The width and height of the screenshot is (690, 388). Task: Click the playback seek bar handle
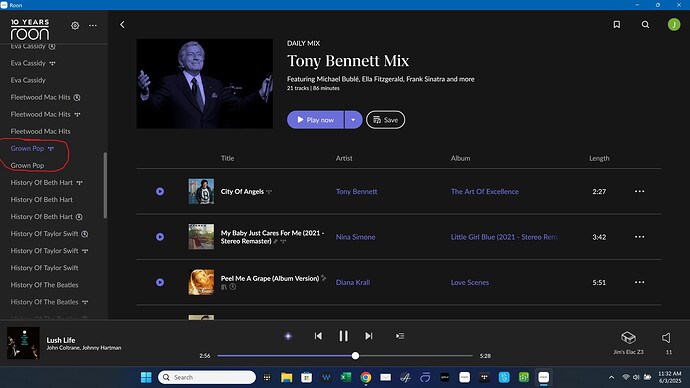point(355,355)
